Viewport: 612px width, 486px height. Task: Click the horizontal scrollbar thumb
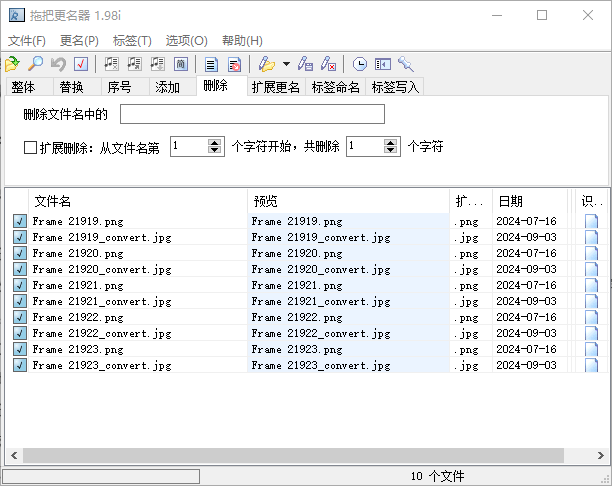(293, 456)
